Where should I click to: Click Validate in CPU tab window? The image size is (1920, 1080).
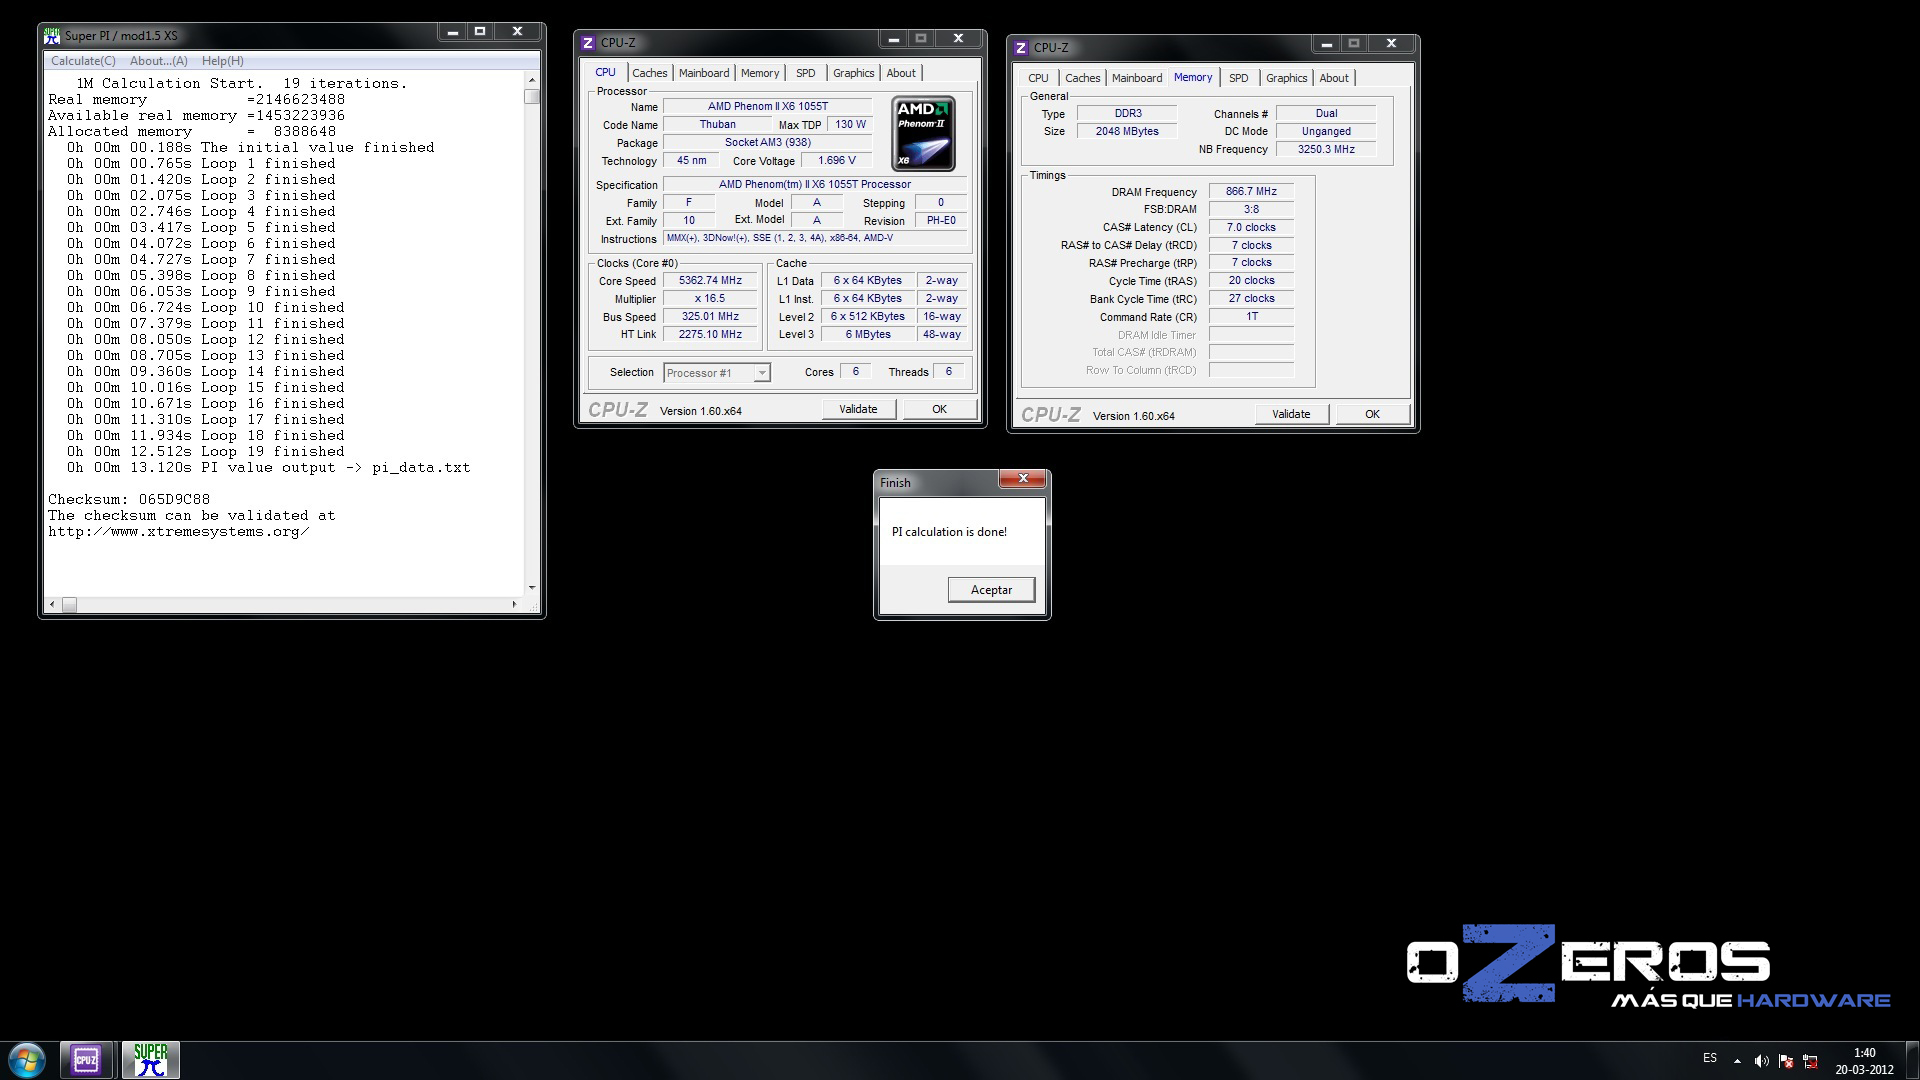pos(858,409)
